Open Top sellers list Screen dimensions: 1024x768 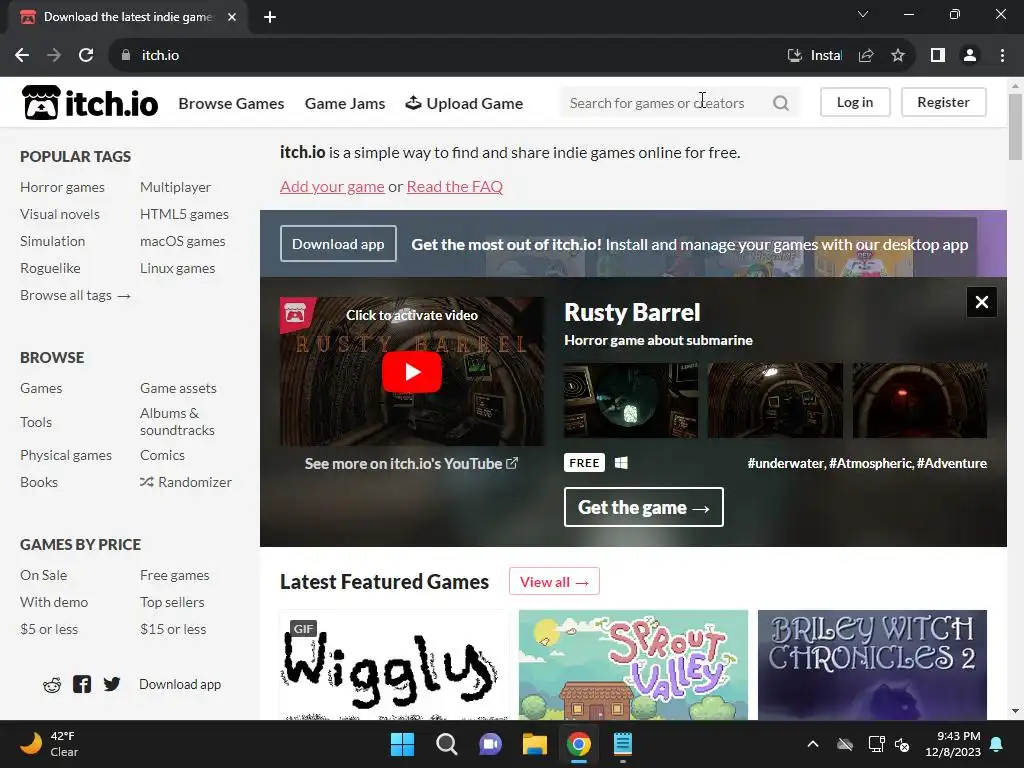(x=172, y=602)
